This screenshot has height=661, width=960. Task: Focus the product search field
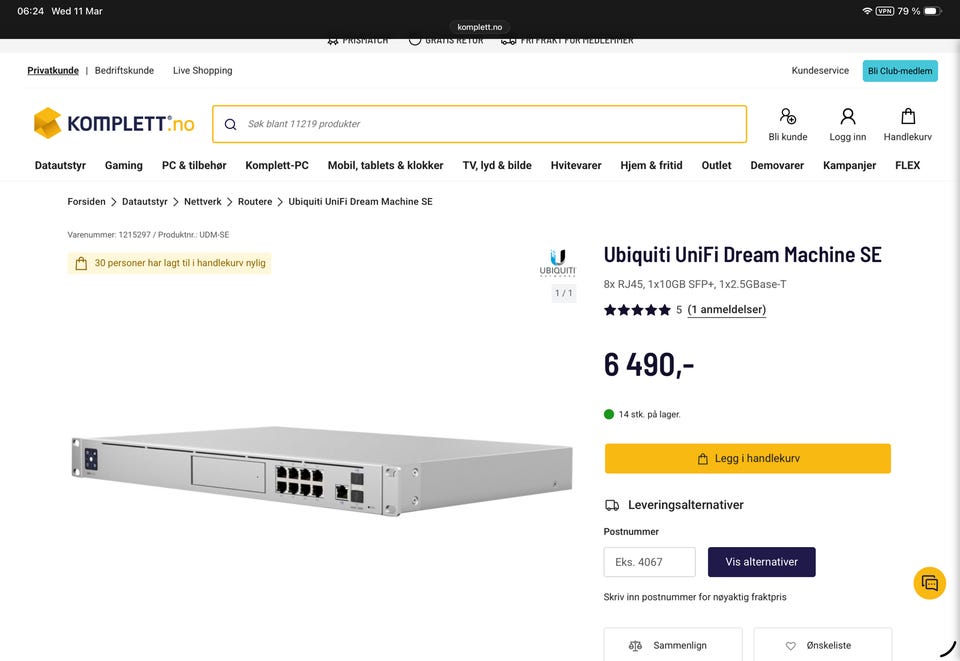coord(479,124)
